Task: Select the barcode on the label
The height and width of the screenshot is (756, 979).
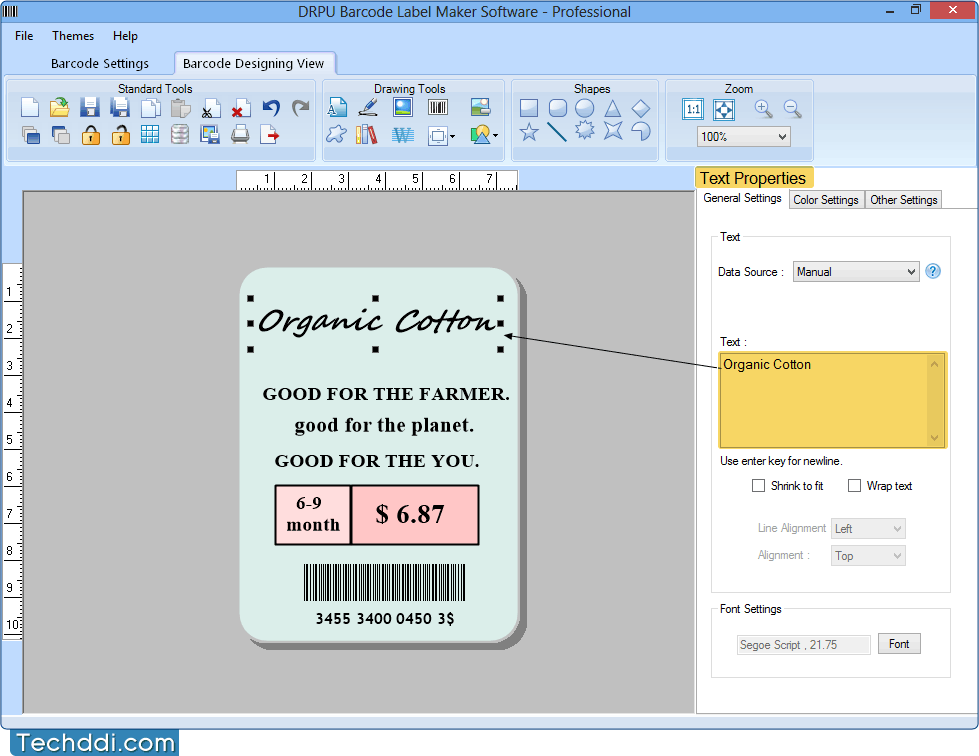Action: (x=385, y=582)
